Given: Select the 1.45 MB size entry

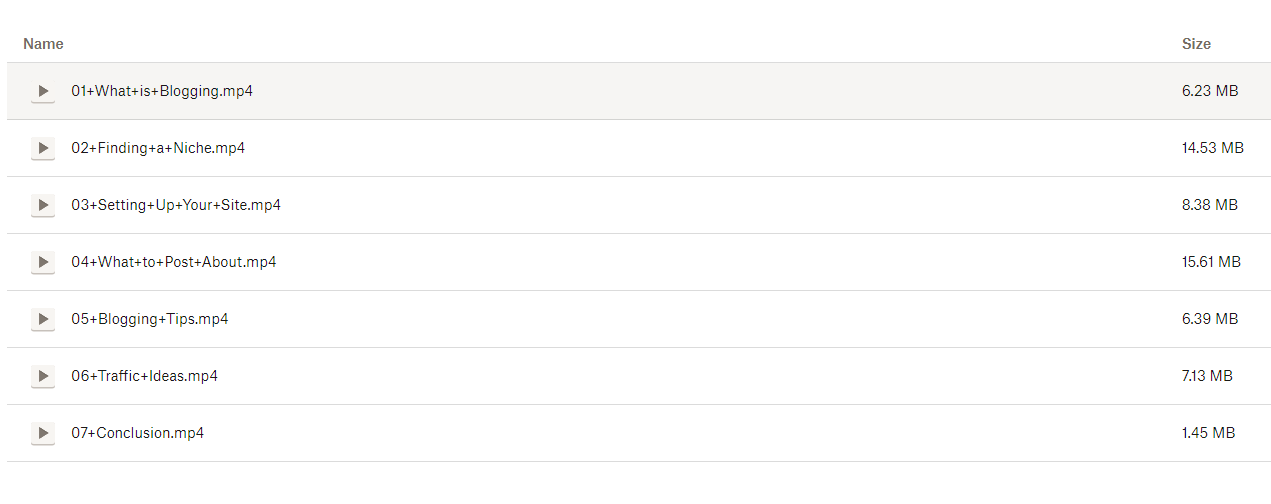Looking at the screenshot, I should pyautogui.click(x=1208, y=433).
